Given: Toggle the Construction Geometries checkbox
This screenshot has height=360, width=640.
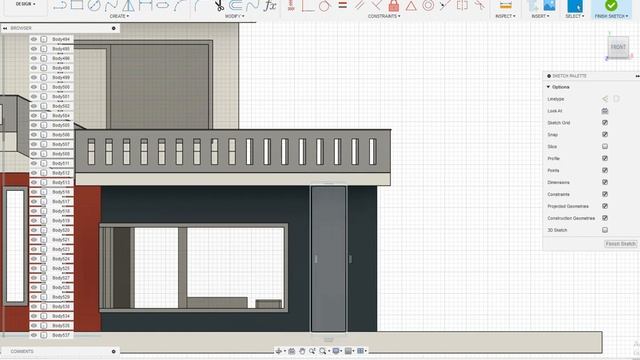Looking at the screenshot, I should tap(605, 218).
